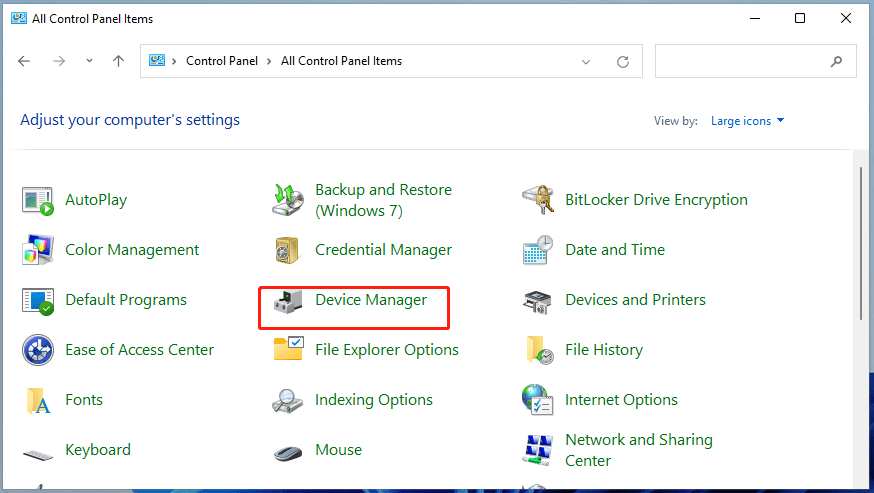
Task: Click the Credential Manager safe icon
Action: 288,250
